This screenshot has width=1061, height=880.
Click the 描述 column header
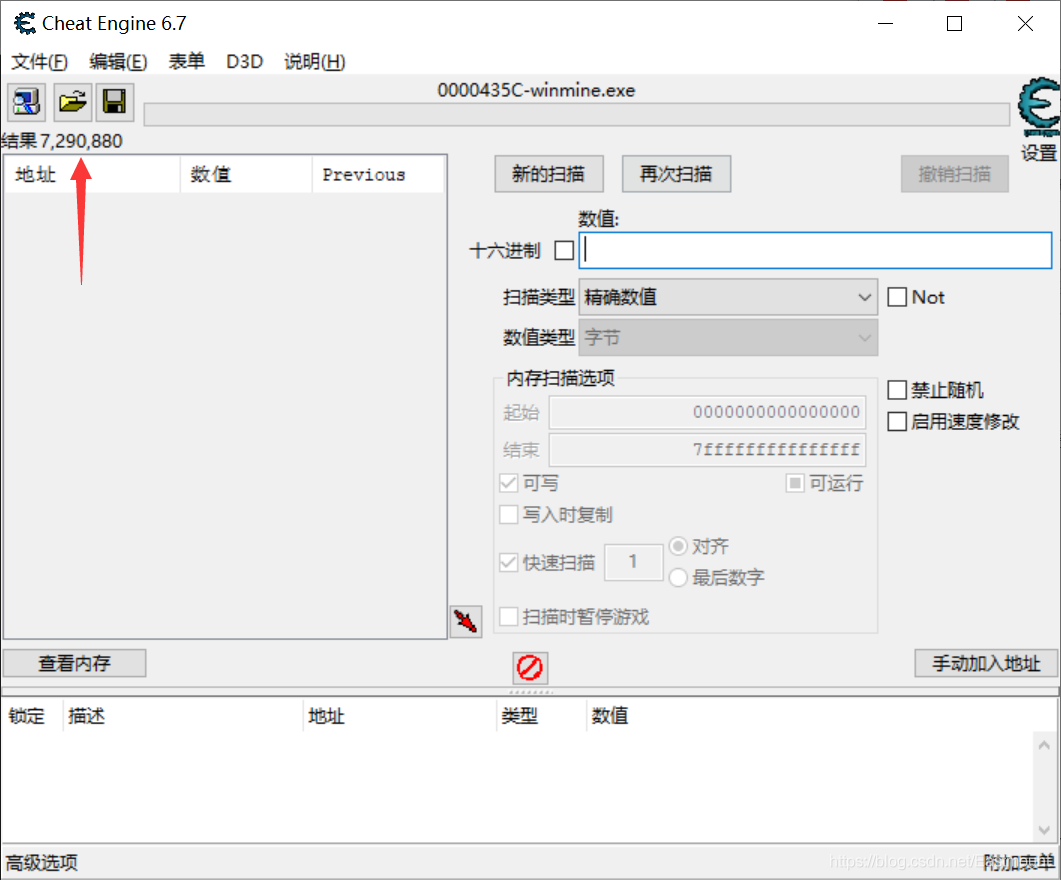[x=183, y=716]
